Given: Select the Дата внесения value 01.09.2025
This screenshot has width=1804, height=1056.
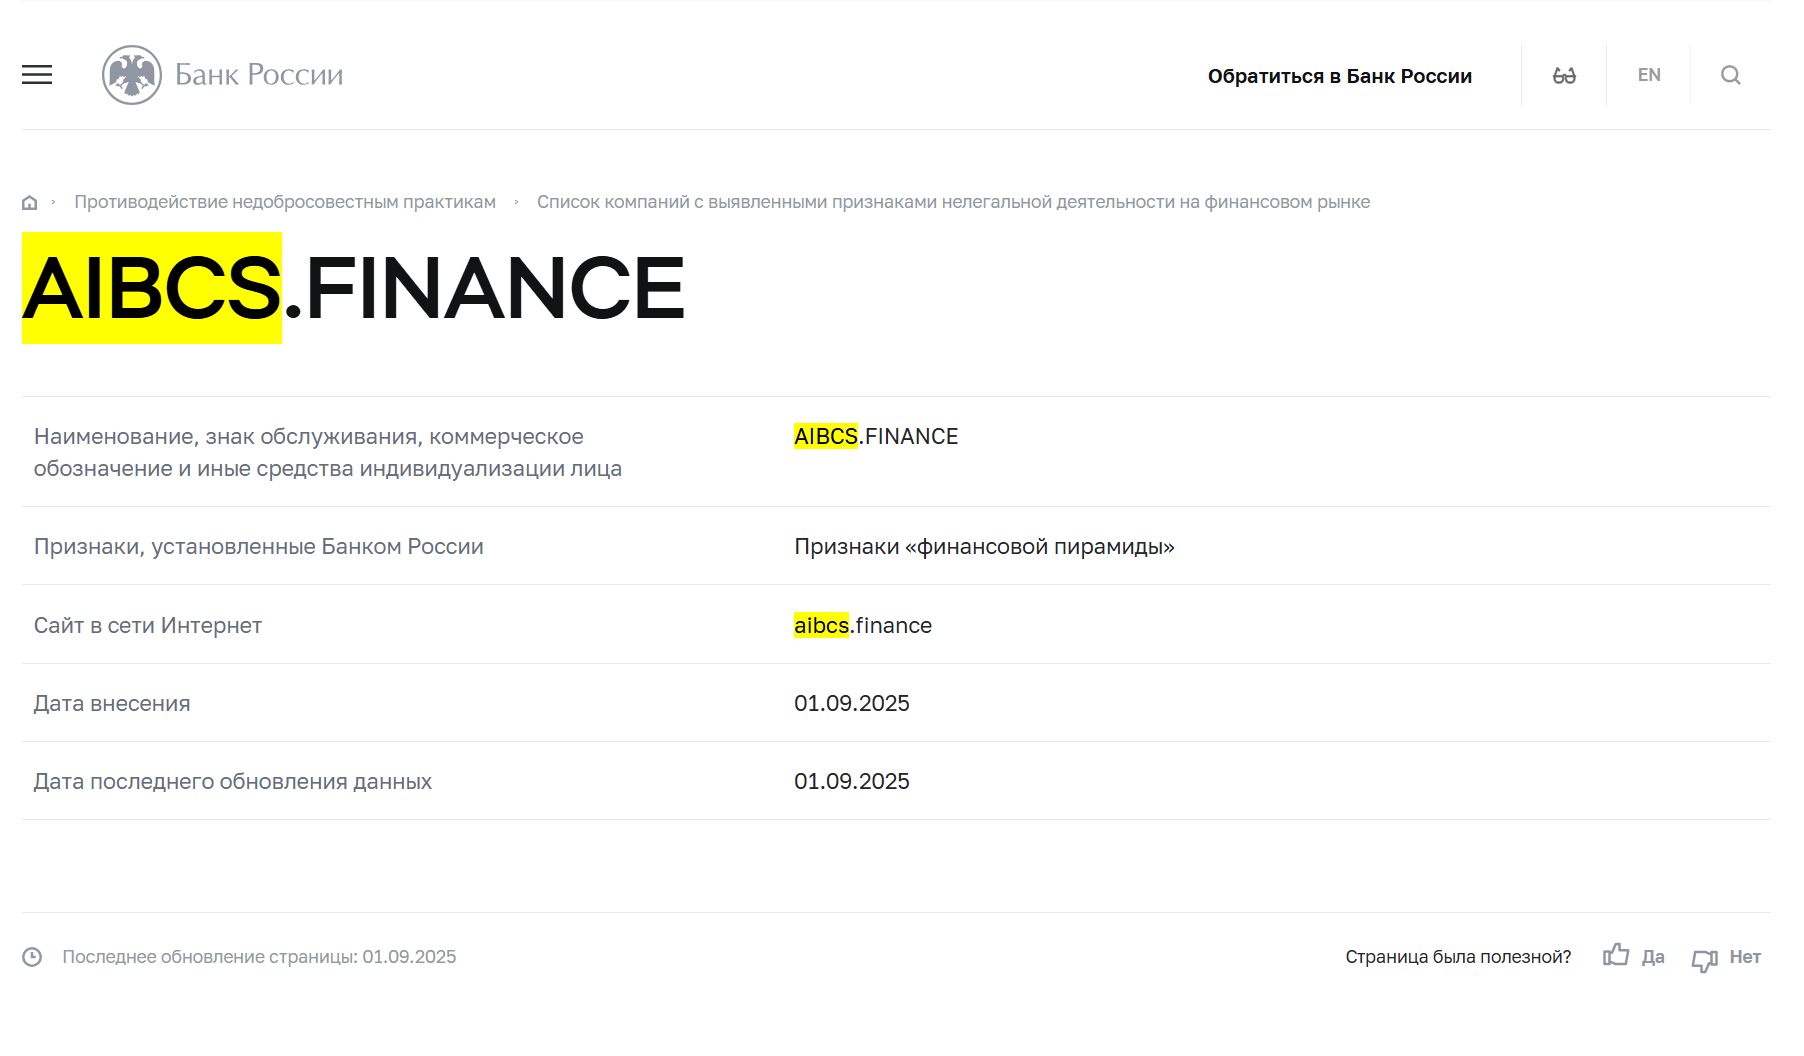Looking at the screenshot, I should pos(852,703).
